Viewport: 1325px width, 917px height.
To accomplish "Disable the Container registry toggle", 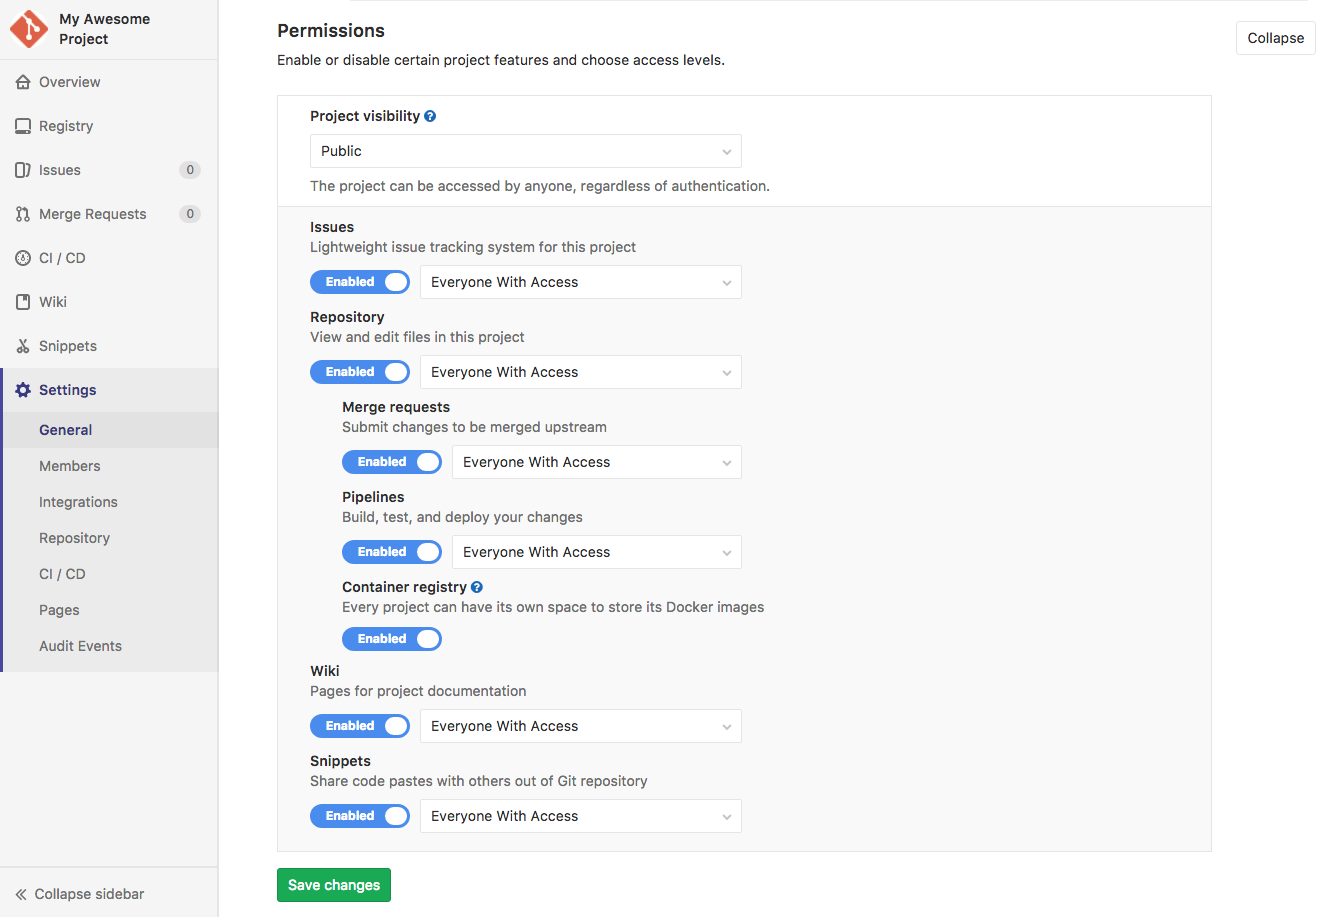I will click(392, 639).
